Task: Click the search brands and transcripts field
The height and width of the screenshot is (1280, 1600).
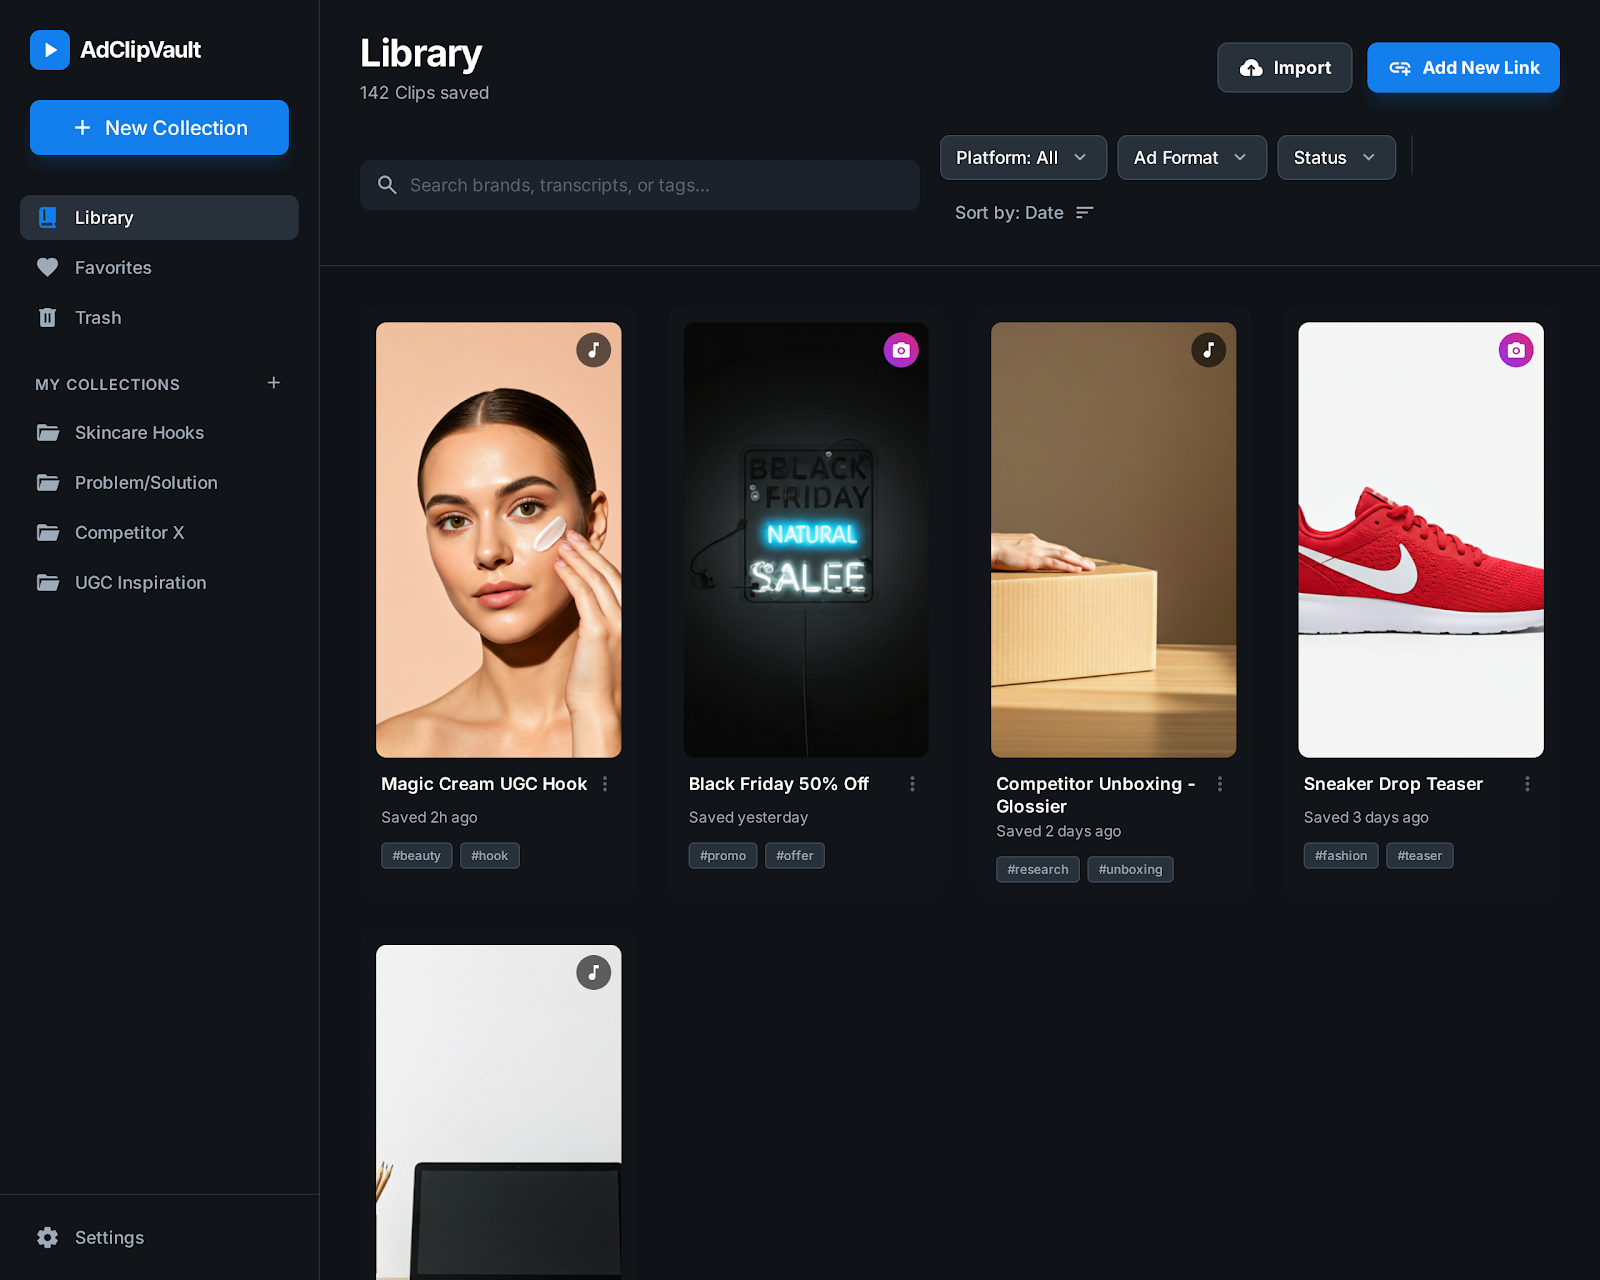Action: [x=640, y=185]
